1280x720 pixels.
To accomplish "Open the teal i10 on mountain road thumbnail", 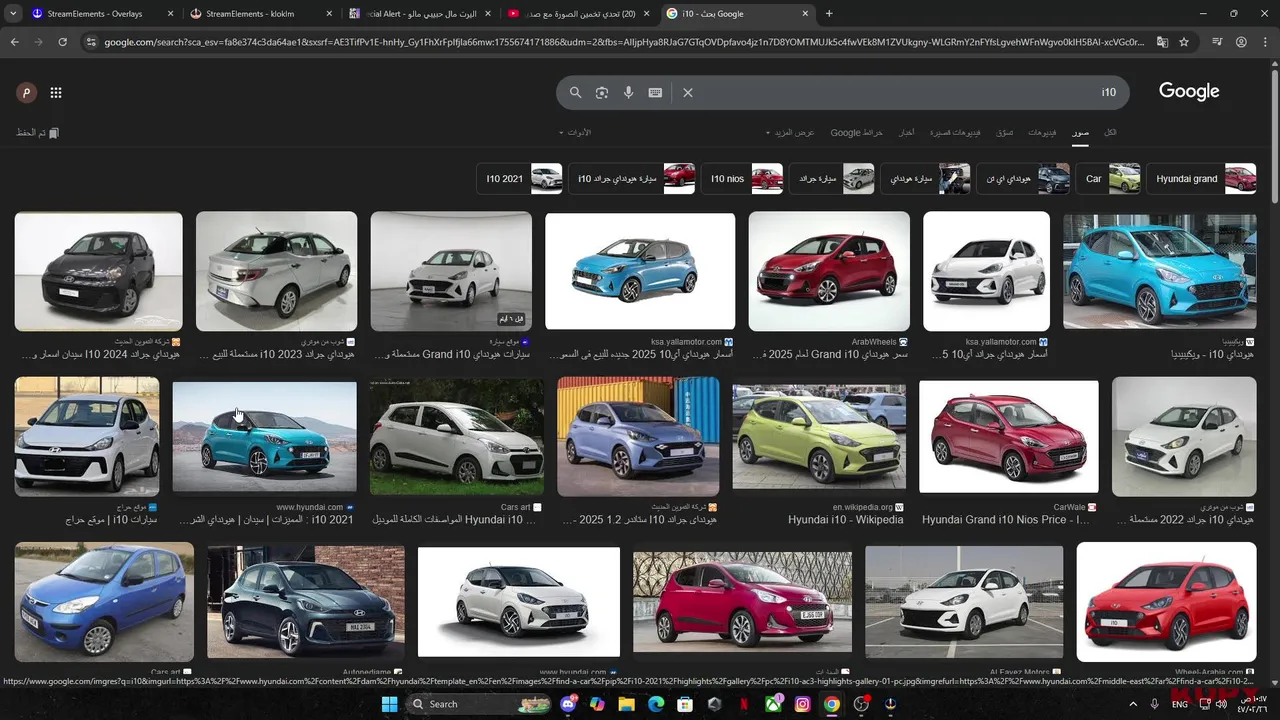I will point(264,437).
